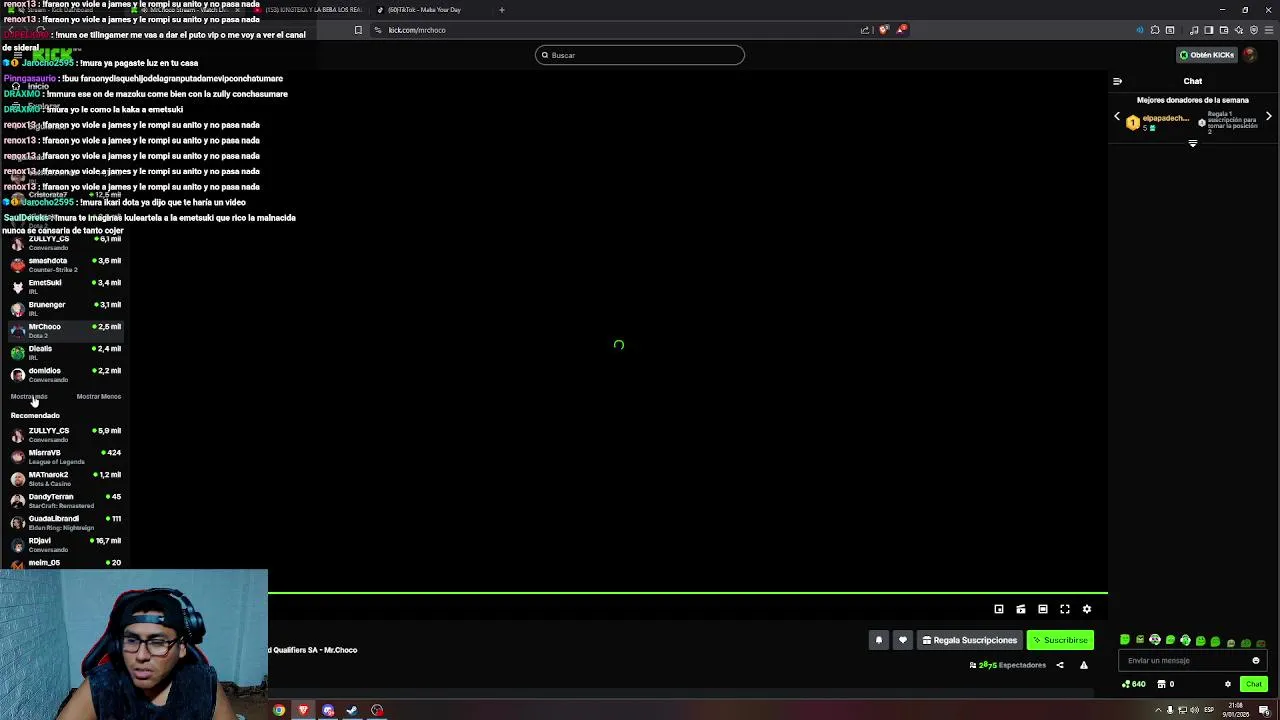
Task: Open recommended GuadaLibrandi channel
Action: (65, 522)
